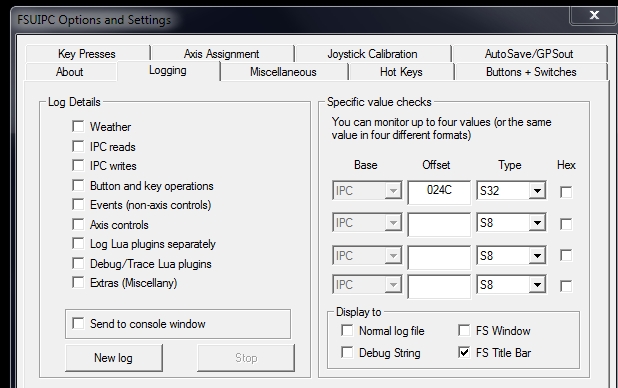Open the Axis Assignment tab
This screenshot has width=618, height=388.
click(222, 54)
